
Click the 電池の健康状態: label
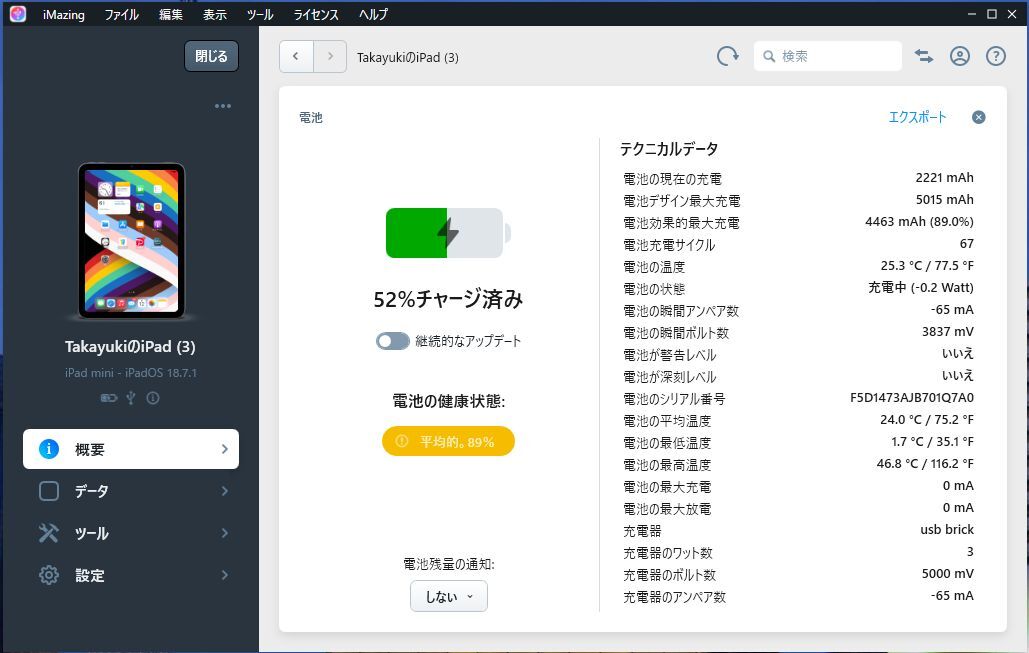click(449, 401)
